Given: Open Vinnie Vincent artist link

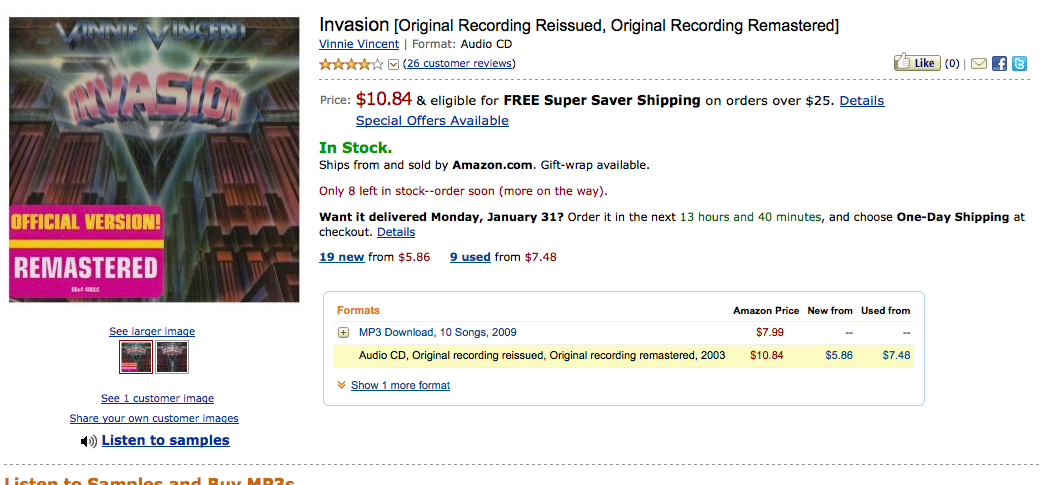Looking at the screenshot, I should 359,44.
